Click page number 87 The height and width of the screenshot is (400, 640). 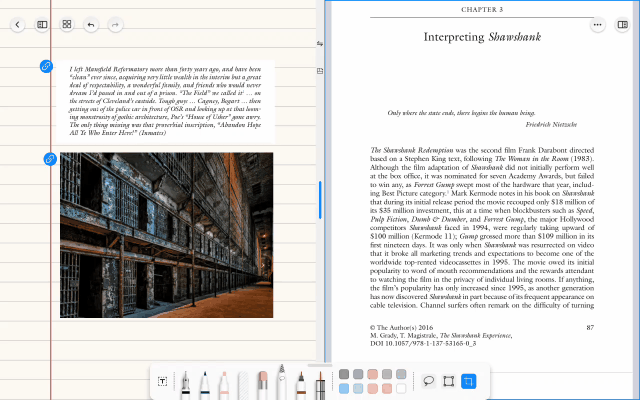[x=590, y=328]
